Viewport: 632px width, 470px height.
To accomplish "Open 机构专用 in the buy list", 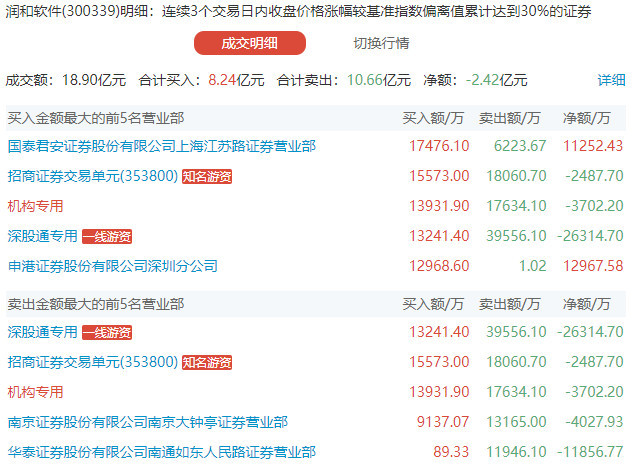I will (x=35, y=206).
